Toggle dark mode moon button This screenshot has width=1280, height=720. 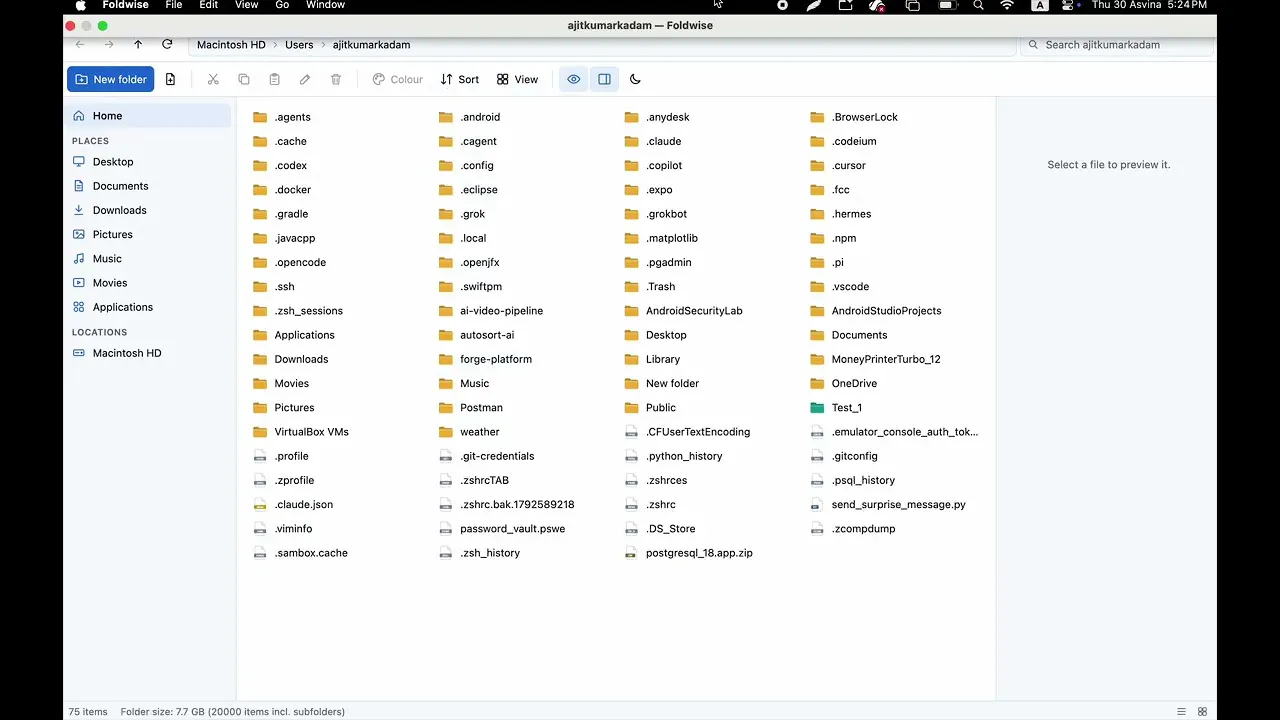(x=635, y=79)
